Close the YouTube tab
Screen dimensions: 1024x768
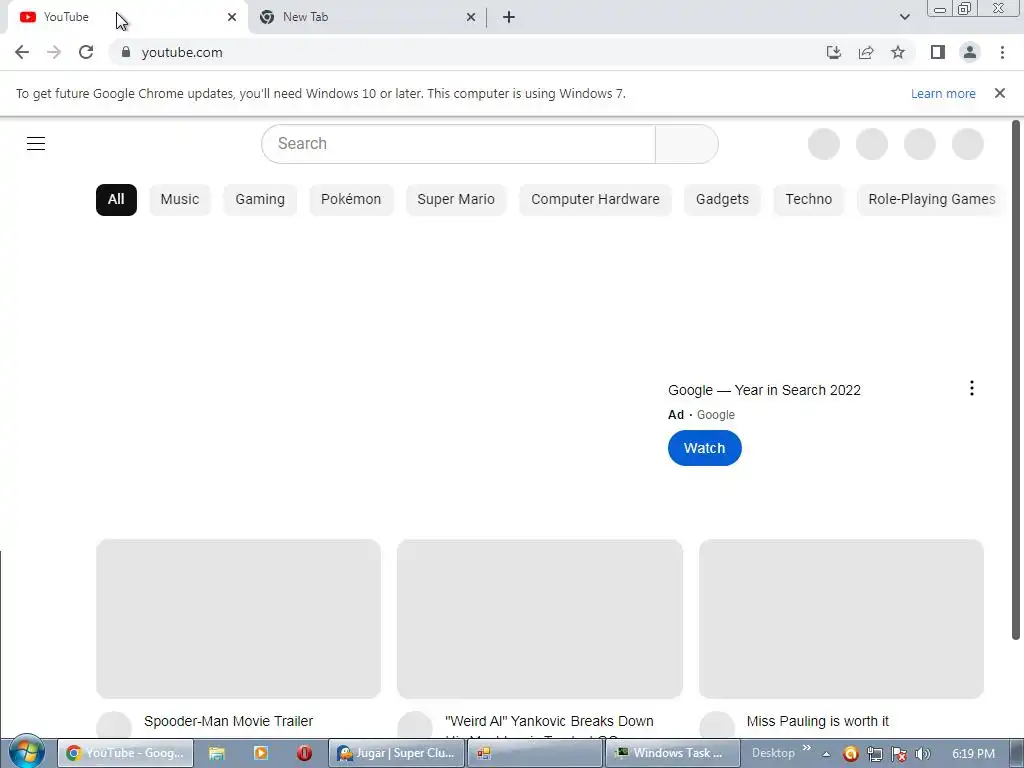click(232, 17)
